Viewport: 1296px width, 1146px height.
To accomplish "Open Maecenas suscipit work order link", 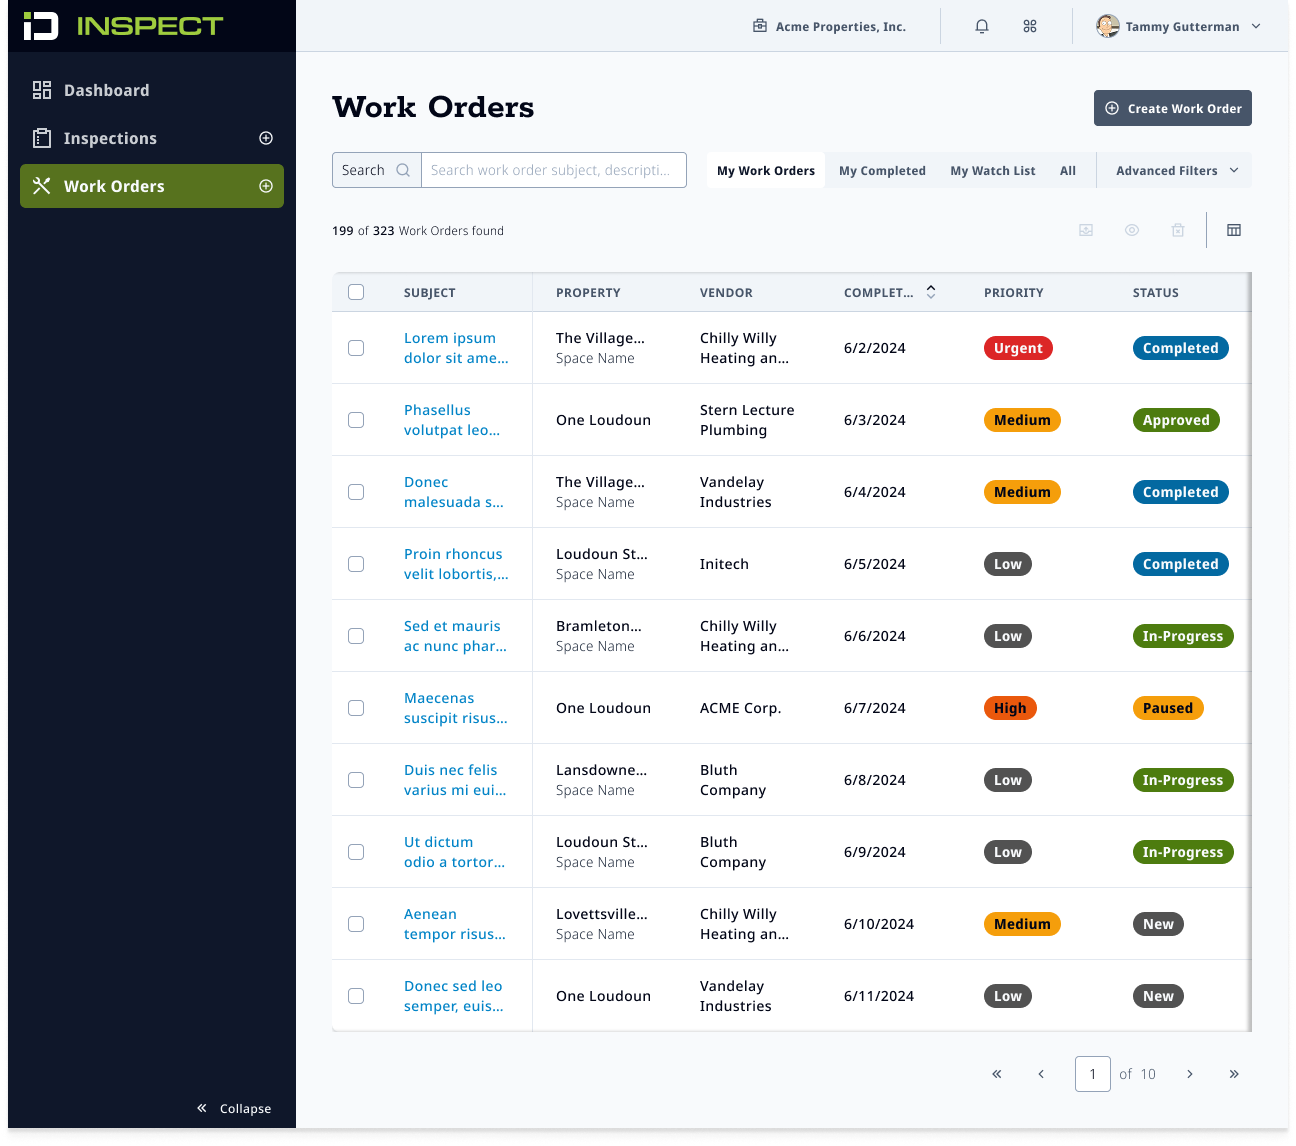I will pyautogui.click(x=456, y=708).
